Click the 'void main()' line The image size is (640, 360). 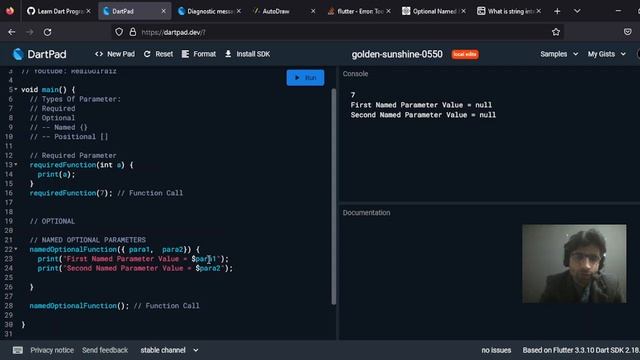coord(48,90)
